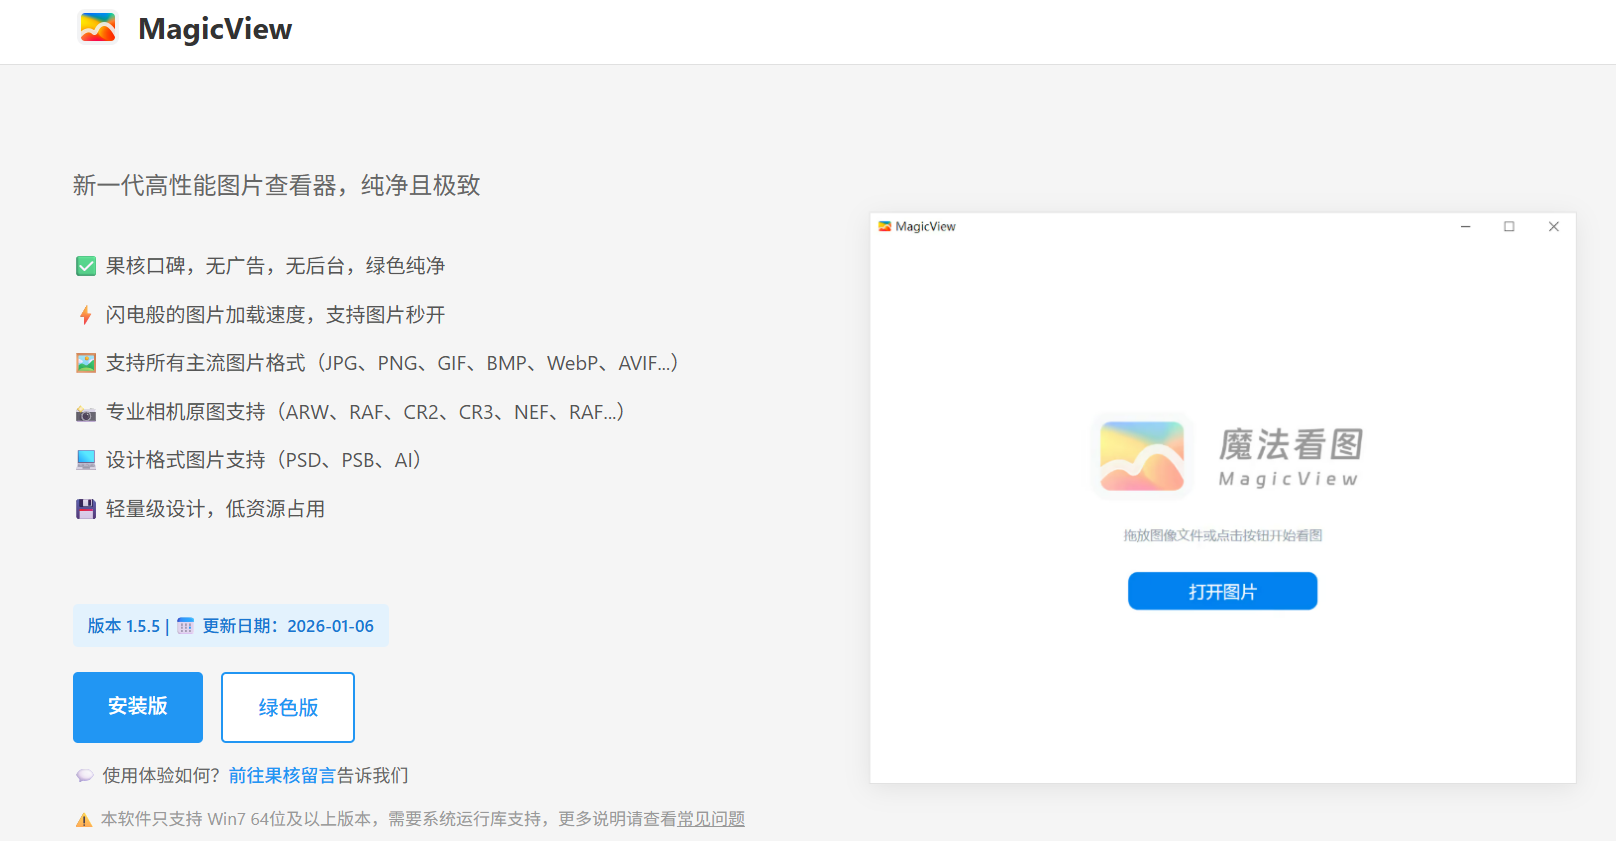This screenshot has width=1616, height=841.
Task: Click the speech bubble icon beside 使用体验如何
Action: coord(85,775)
